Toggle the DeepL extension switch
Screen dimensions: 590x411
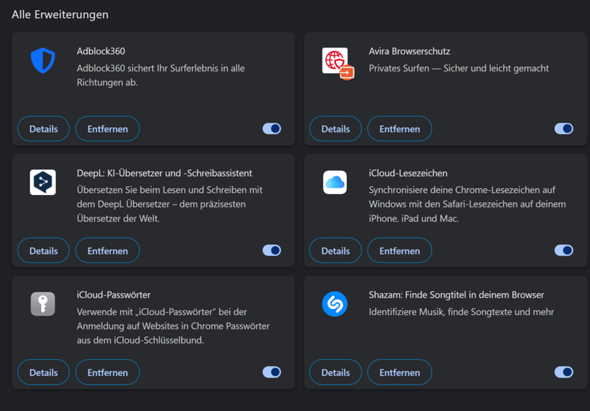tap(272, 250)
